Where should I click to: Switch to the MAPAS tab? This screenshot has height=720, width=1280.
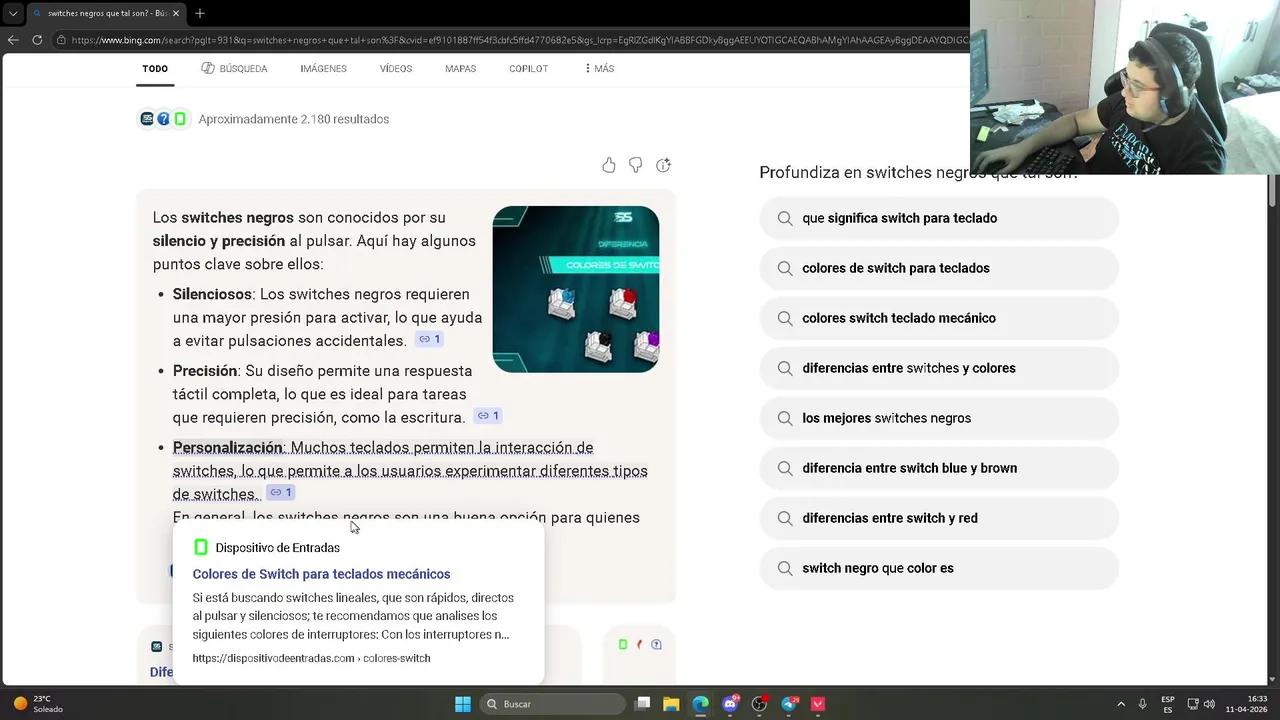click(460, 69)
